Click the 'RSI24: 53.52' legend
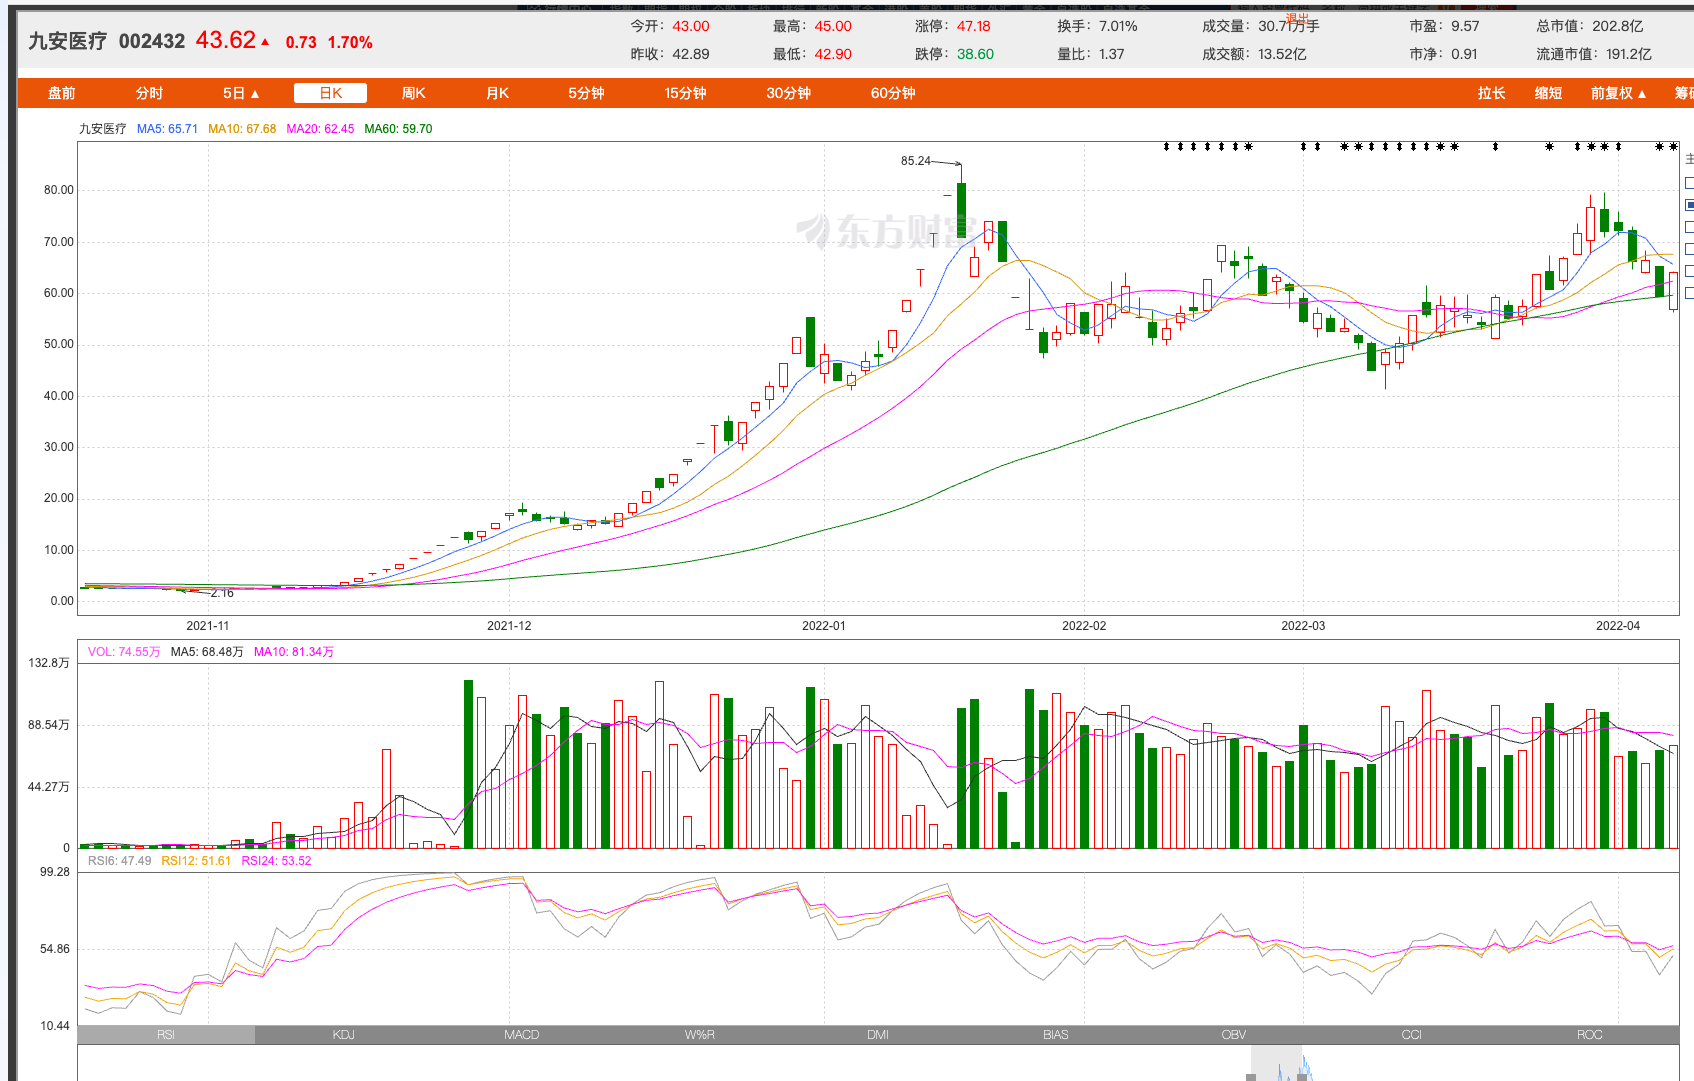The image size is (1694, 1081). (x=276, y=861)
